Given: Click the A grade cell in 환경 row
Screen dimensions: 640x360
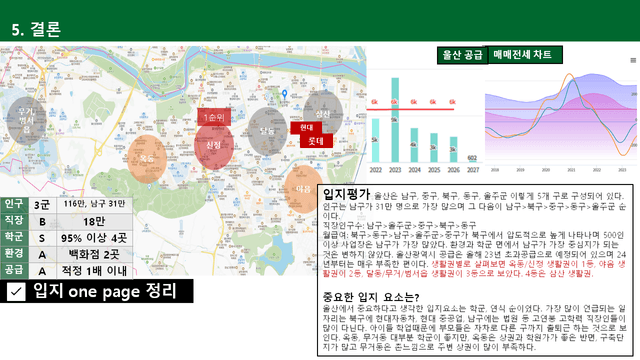Looking at the screenshot, I should point(42,254).
